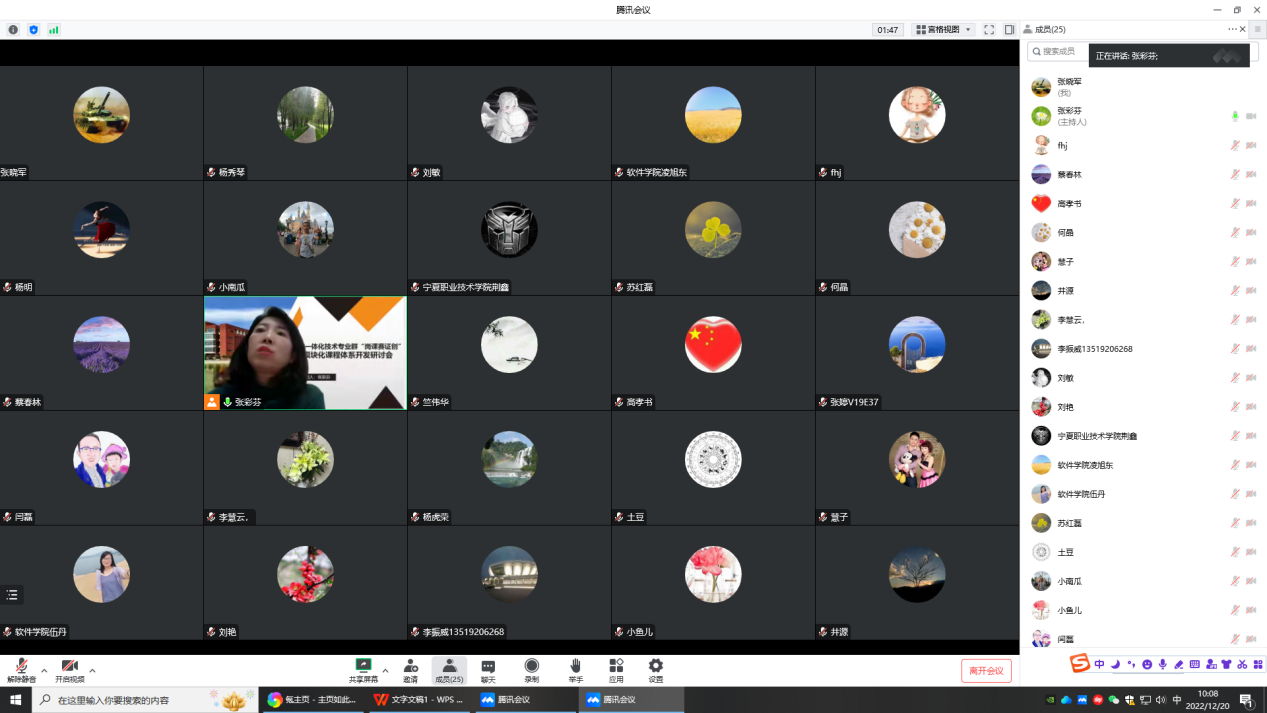Turn on camera via 开启视频
Image resolution: width=1267 pixels, height=713 pixels.
coord(69,670)
